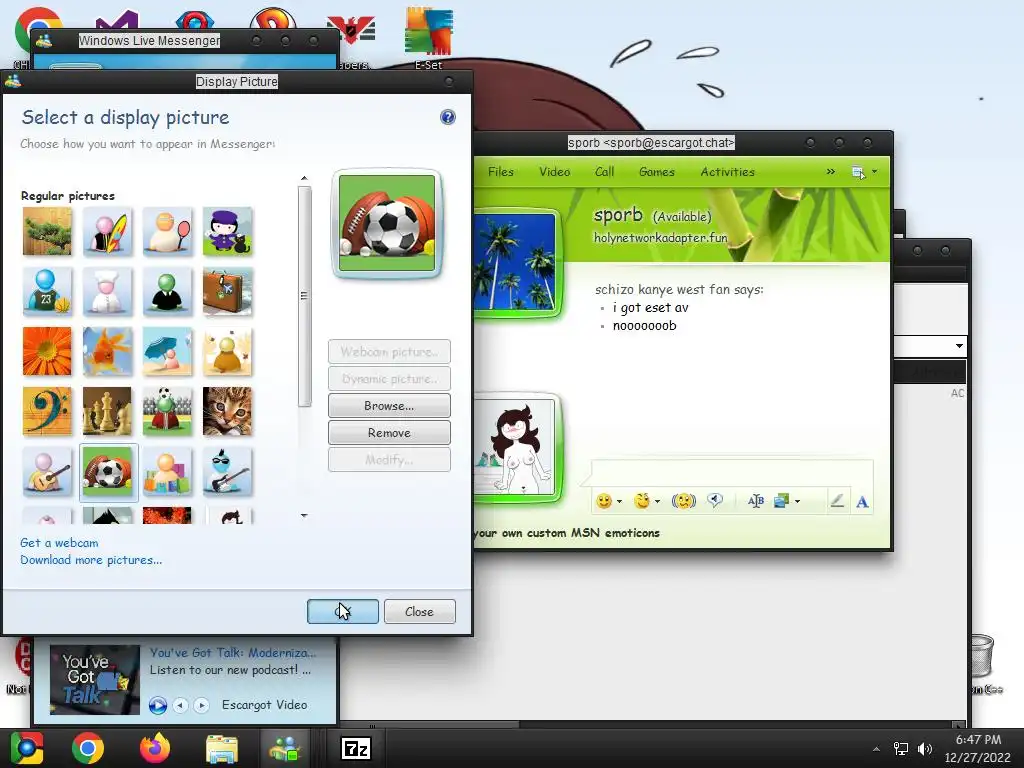Pick the soccer player buddy picture
1024x768 pixels.
pos(167,411)
